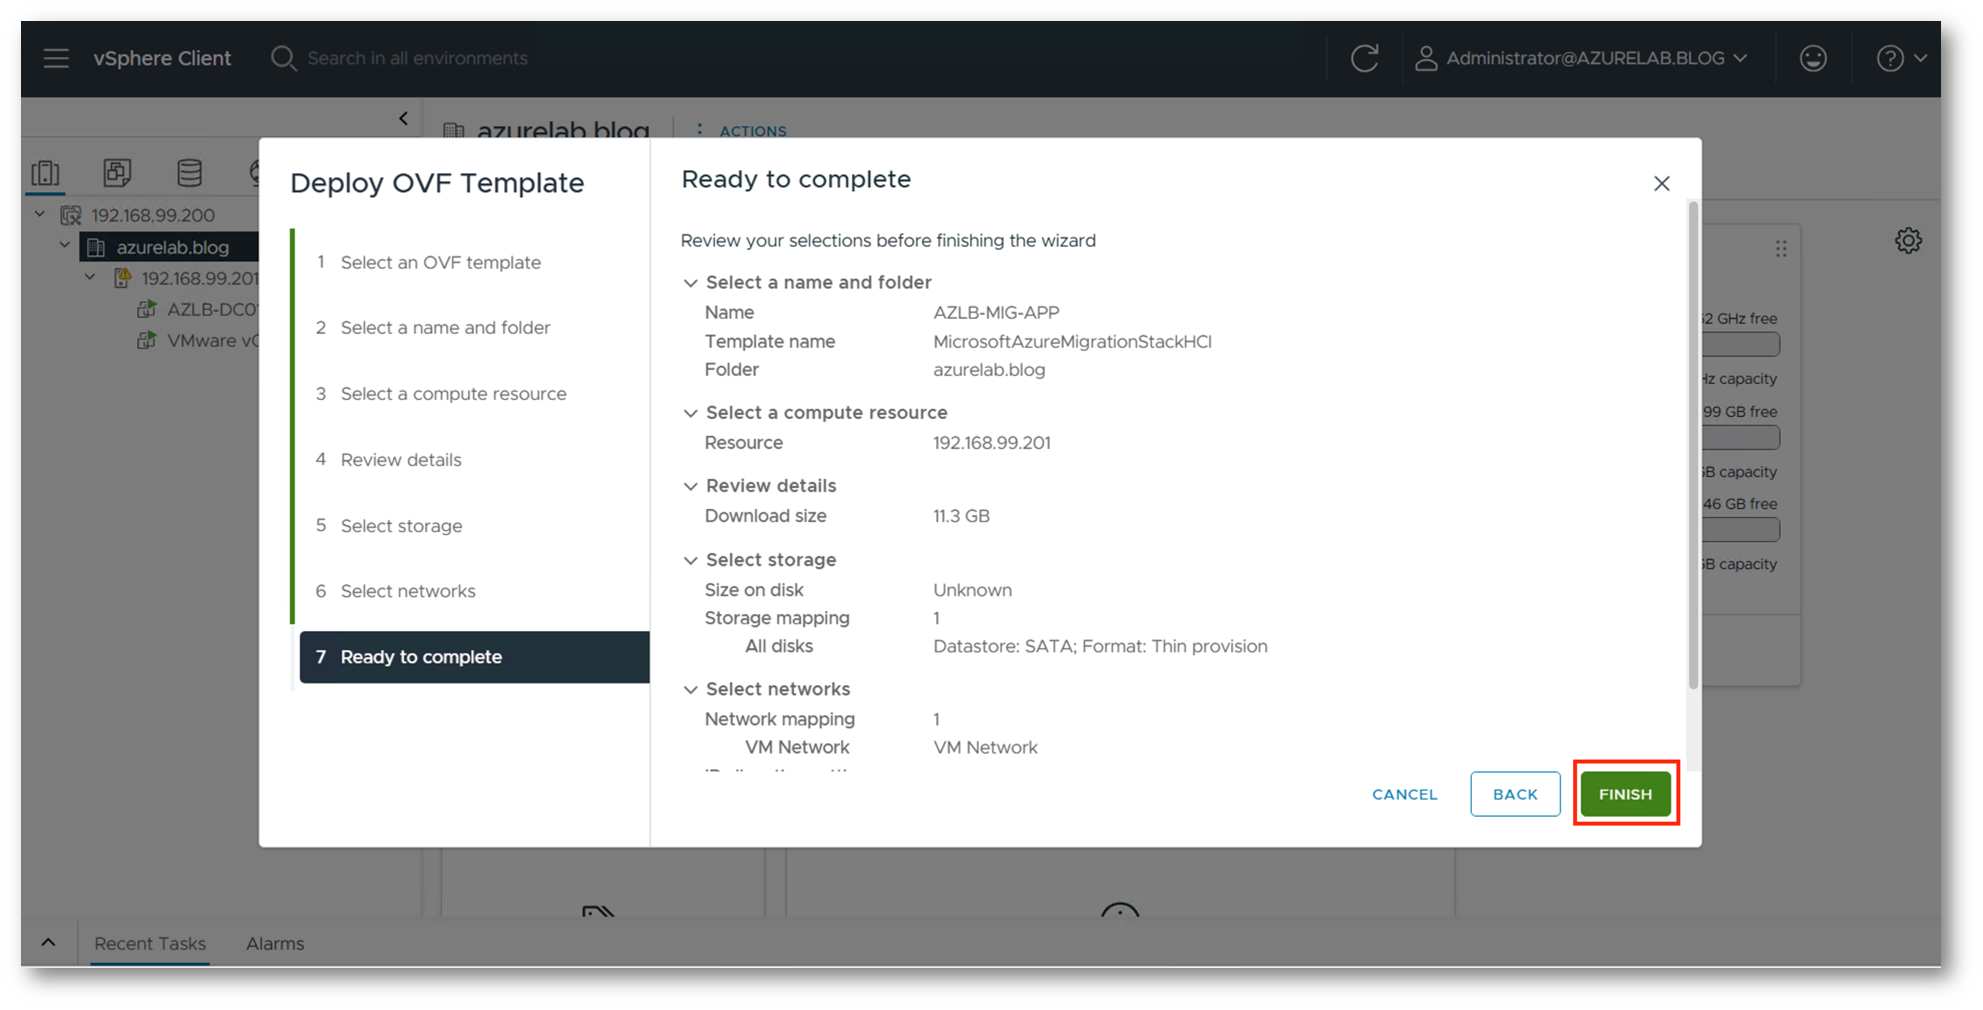Screen dimensions: 1983x1010
Task: Click the datacenter icon beside the azurelab.blog title
Action: coord(454,131)
